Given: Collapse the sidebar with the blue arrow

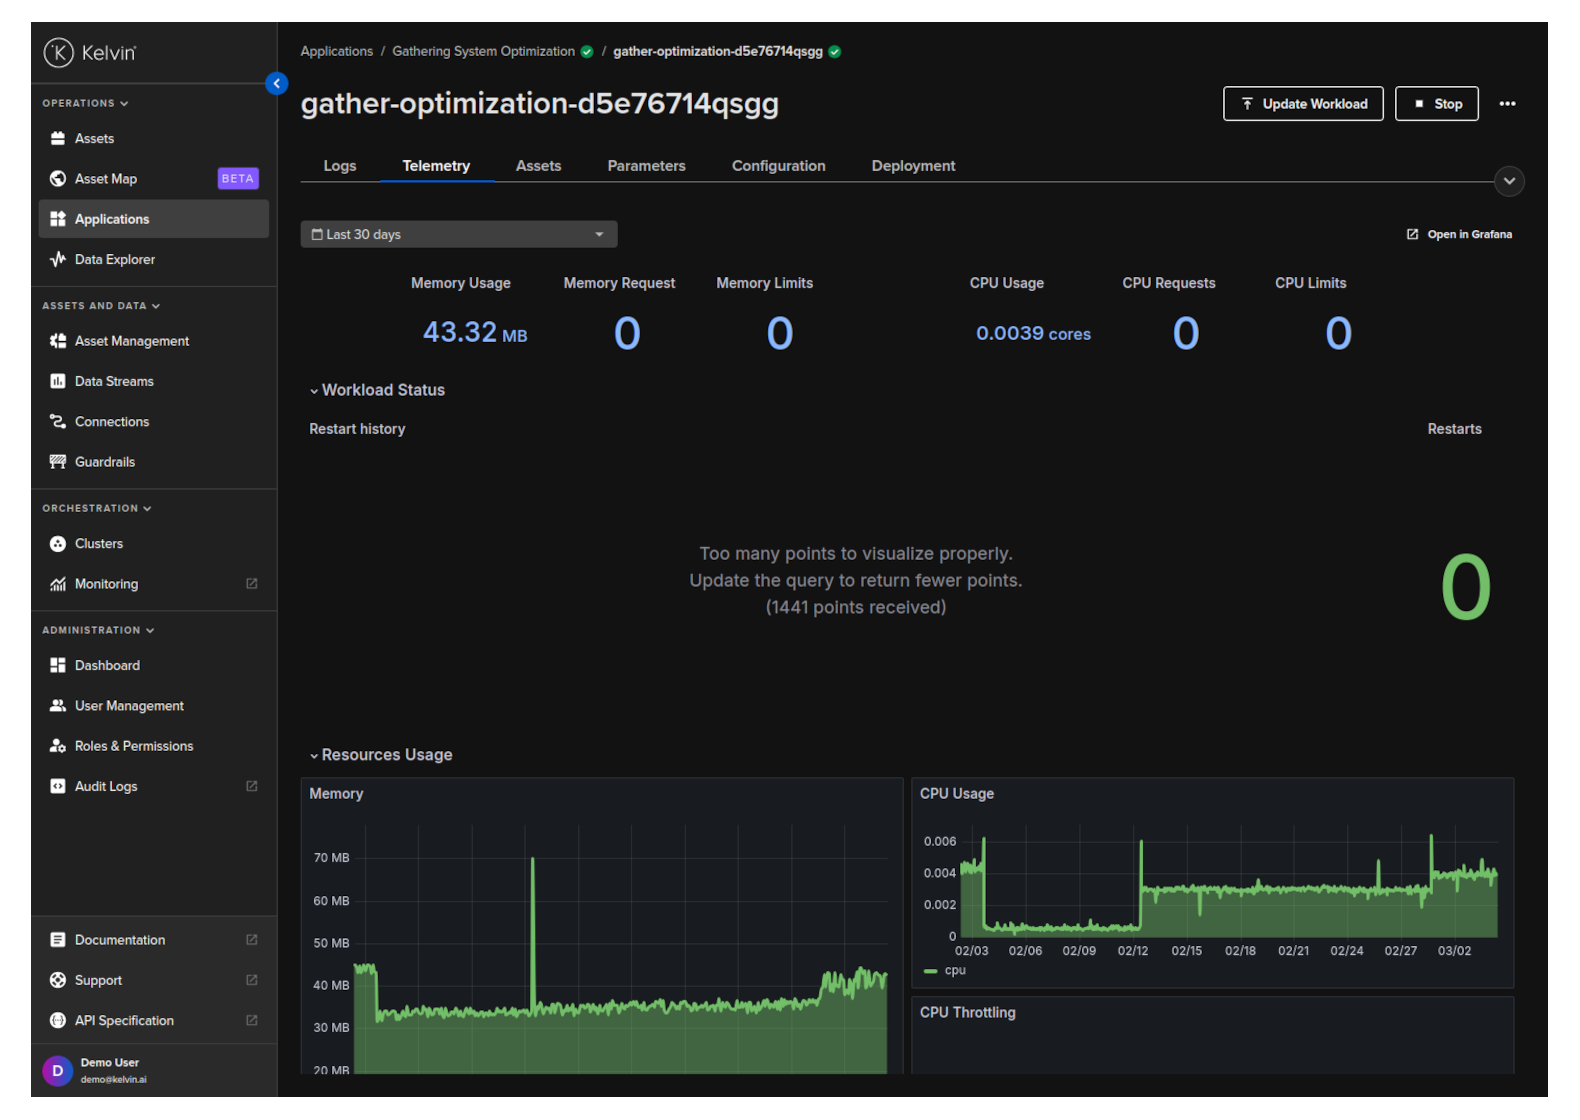Looking at the screenshot, I should click(277, 84).
